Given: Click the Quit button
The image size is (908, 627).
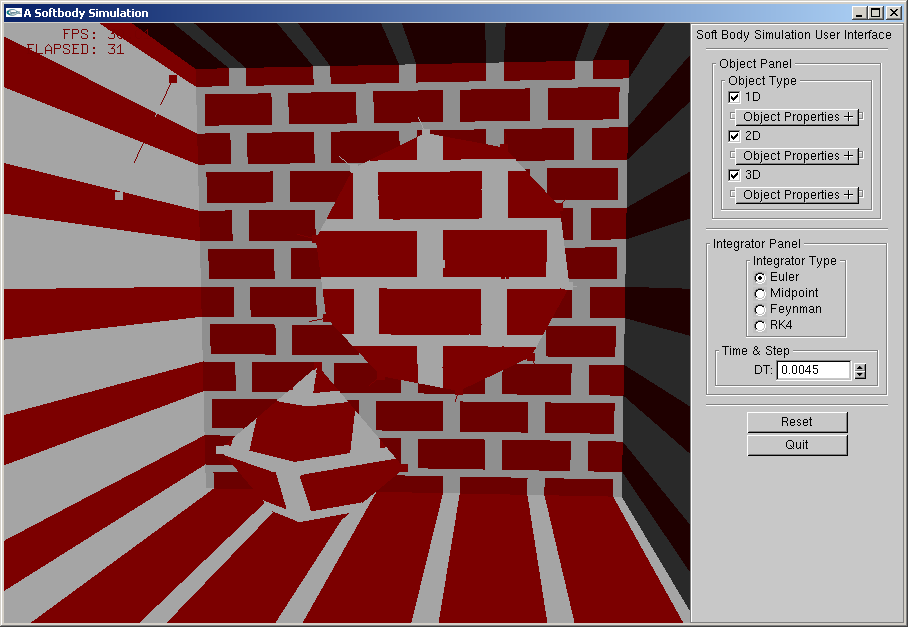Looking at the screenshot, I should [797, 445].
